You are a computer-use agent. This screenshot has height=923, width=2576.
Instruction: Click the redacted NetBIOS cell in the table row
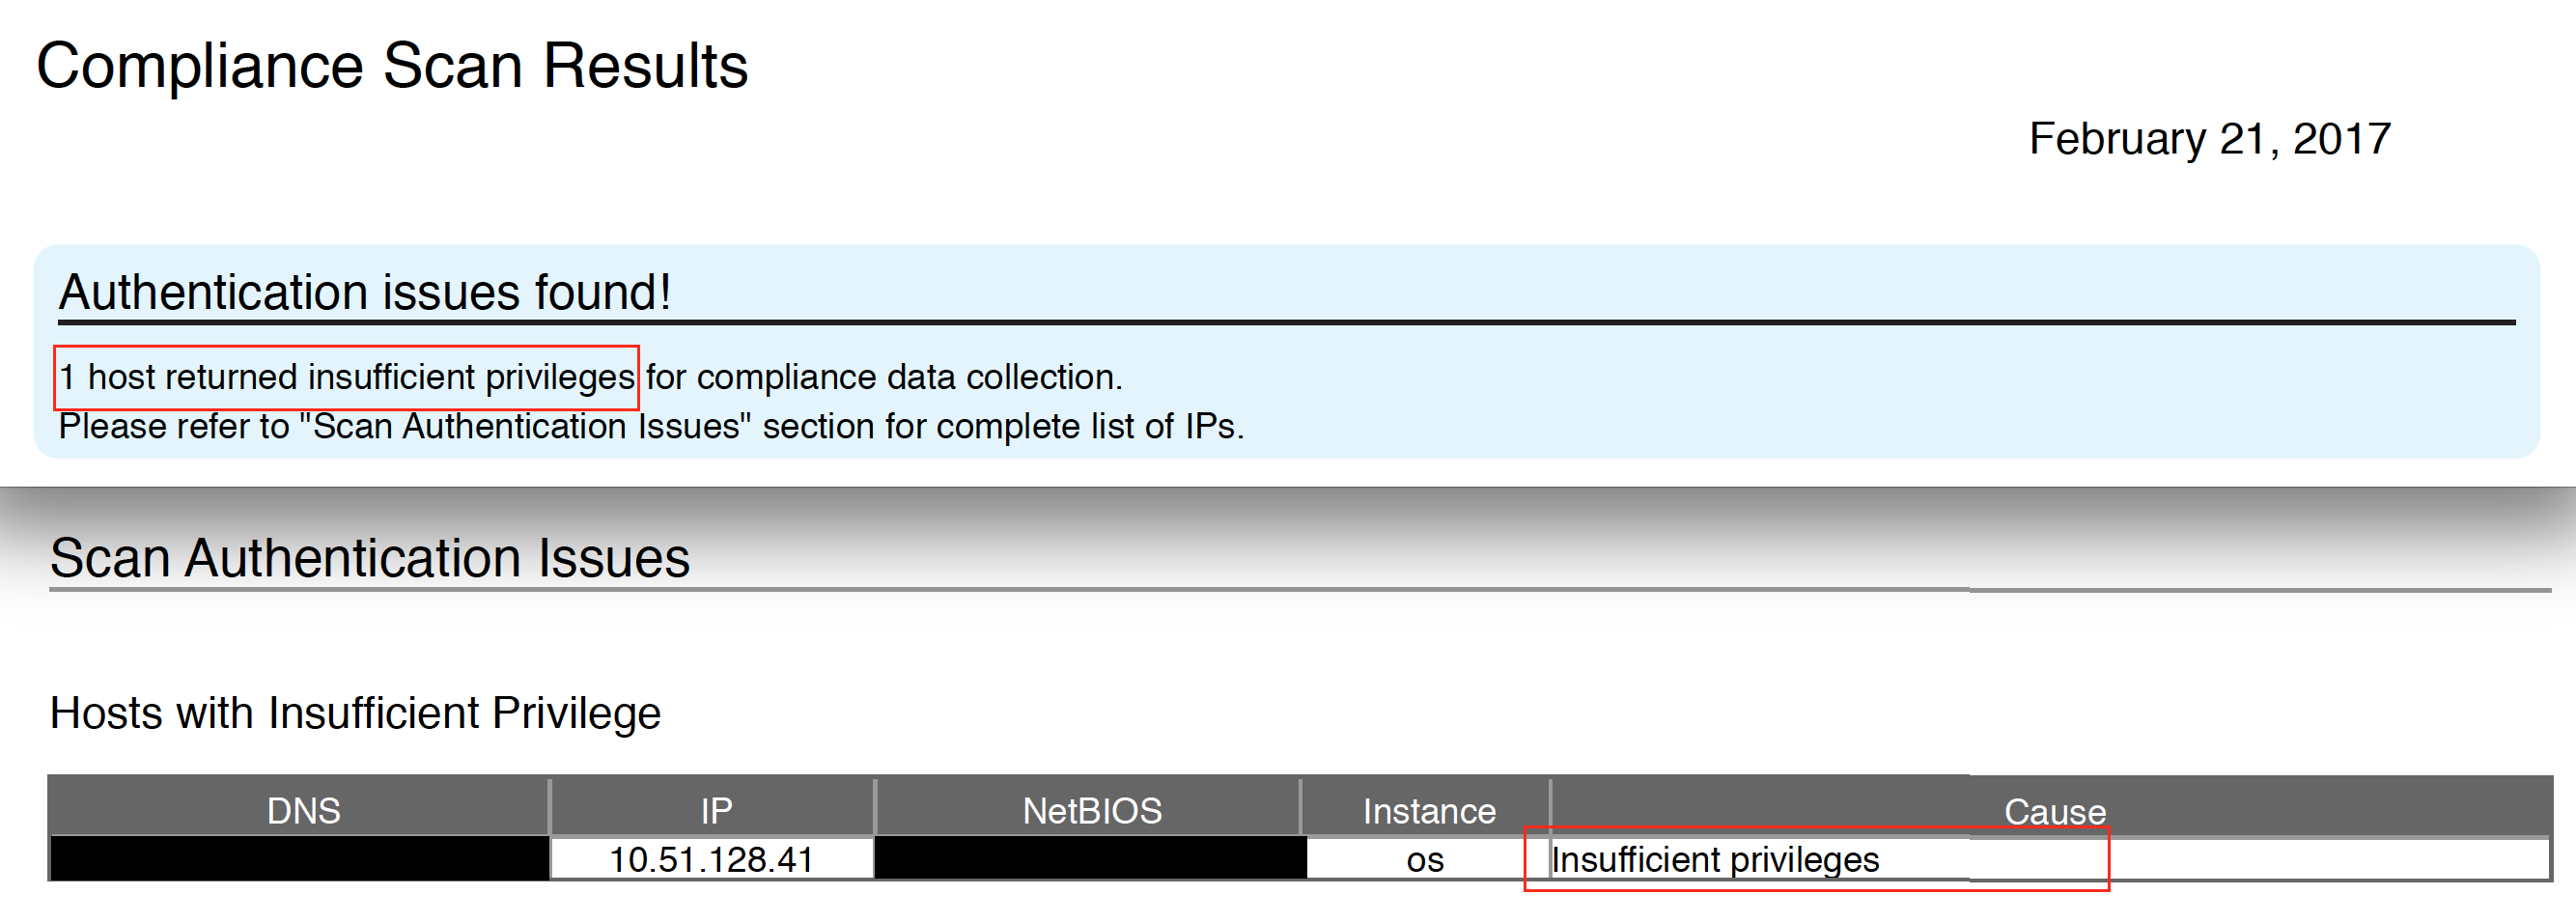(x=1090, y=860)
